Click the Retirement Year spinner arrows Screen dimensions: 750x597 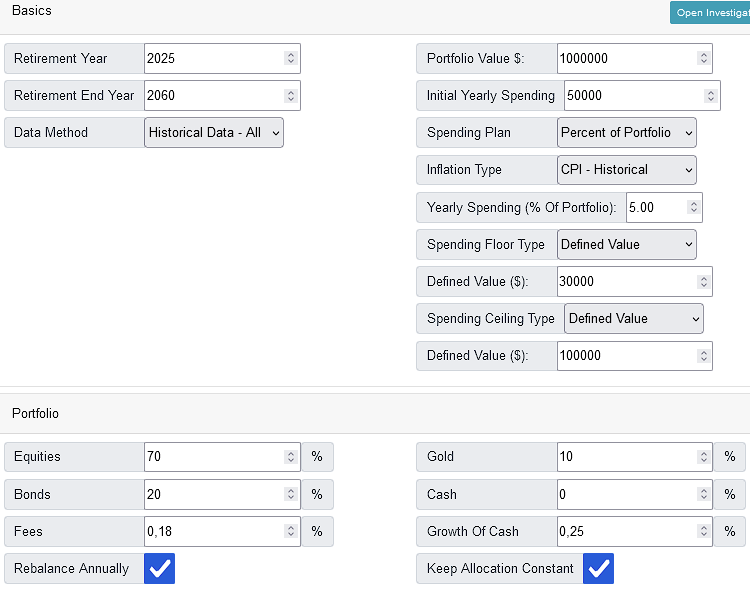290,58
